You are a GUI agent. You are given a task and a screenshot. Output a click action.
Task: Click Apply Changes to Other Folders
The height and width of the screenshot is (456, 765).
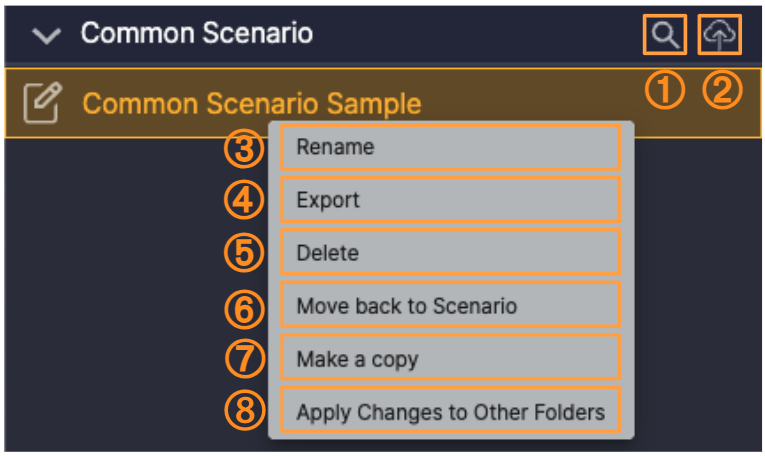click(x=450, y=411)
